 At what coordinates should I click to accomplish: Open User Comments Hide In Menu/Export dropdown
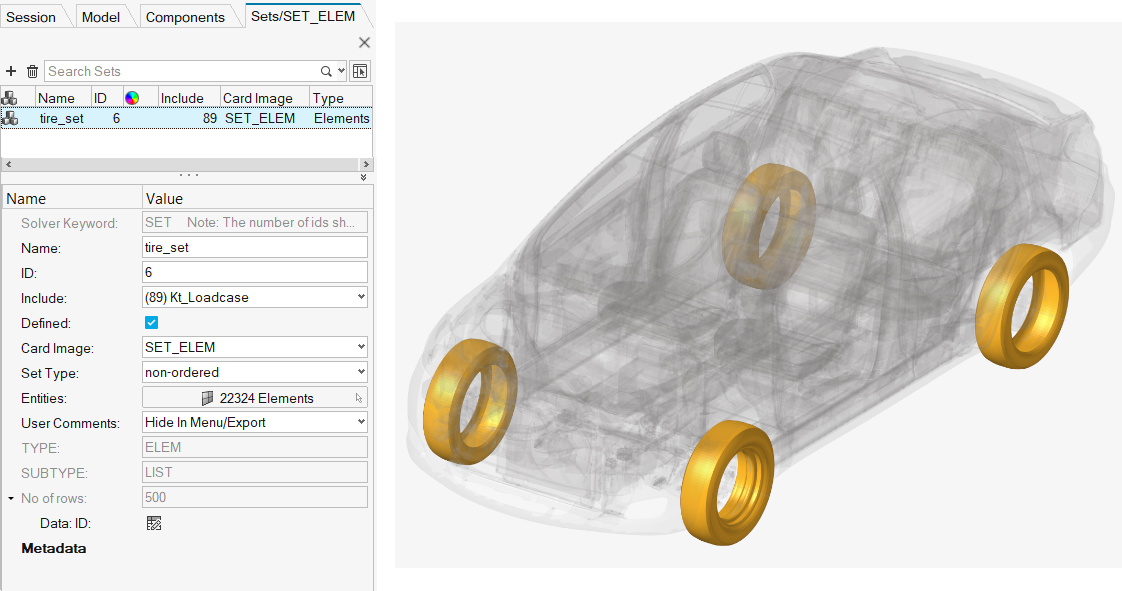(x=256, y=422)
